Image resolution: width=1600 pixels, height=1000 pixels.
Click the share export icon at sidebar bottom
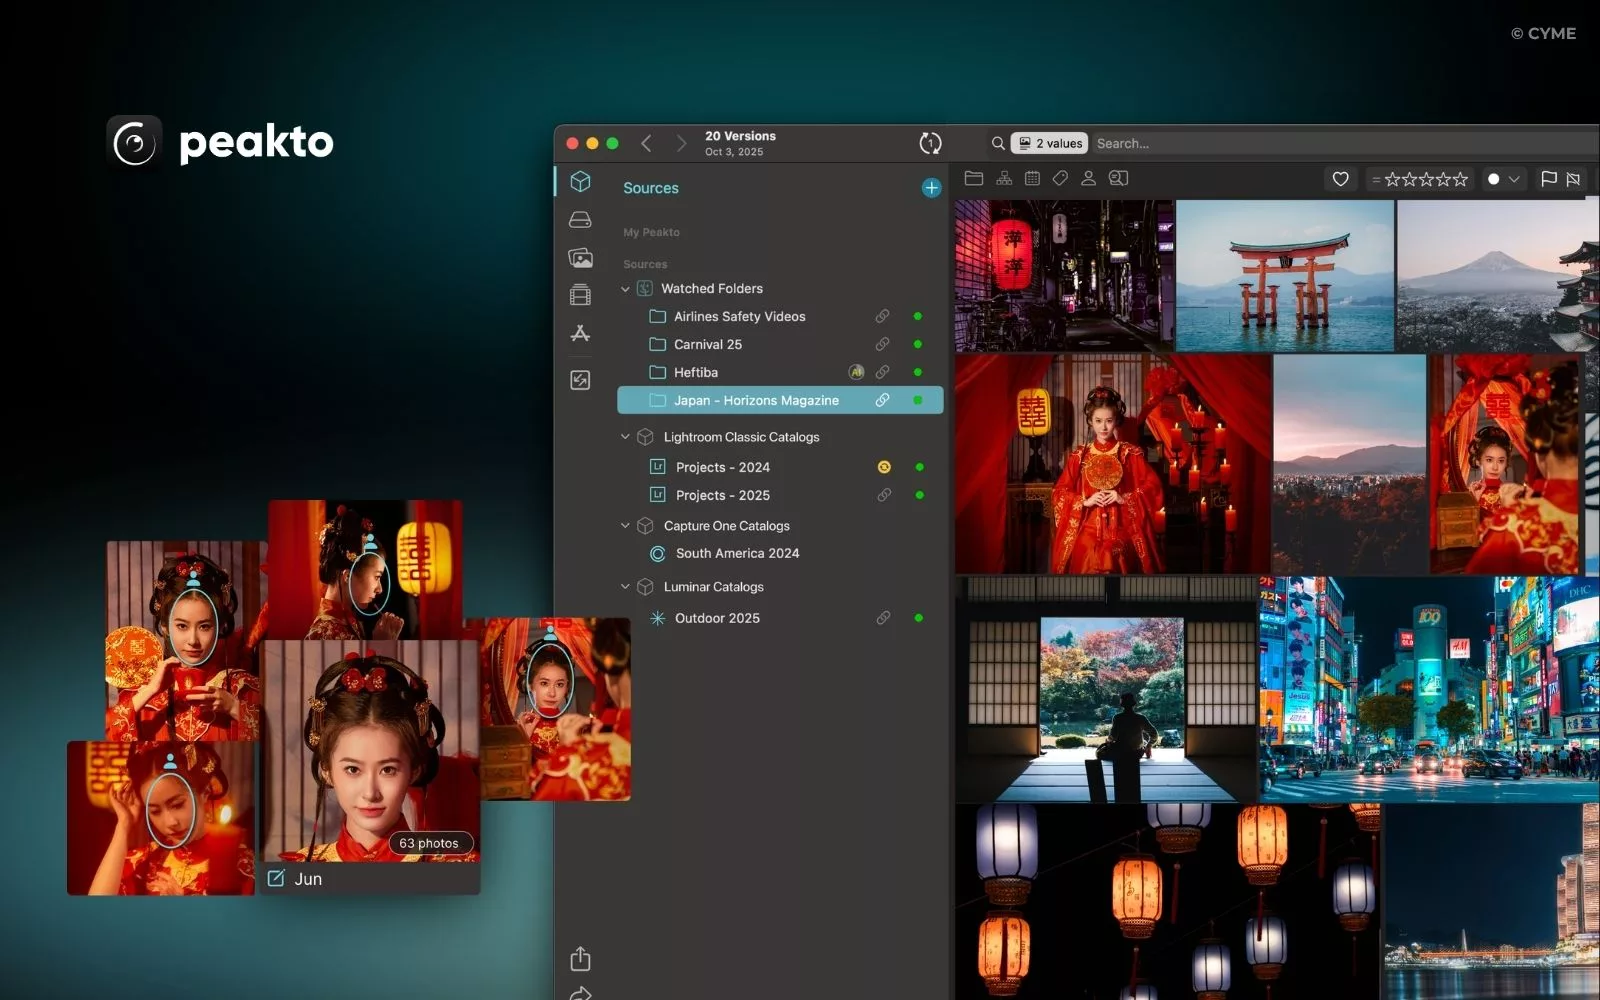(x=580, y=959)
